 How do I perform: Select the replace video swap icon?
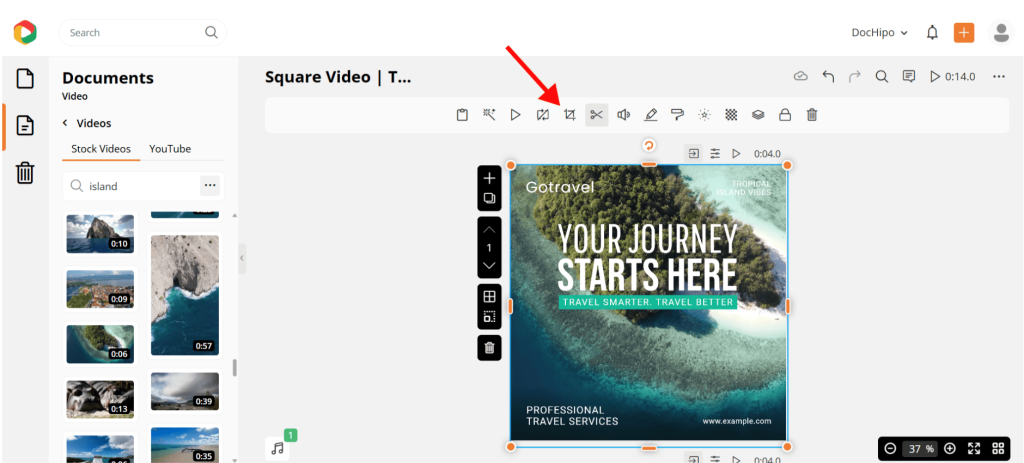click(543, 115)
